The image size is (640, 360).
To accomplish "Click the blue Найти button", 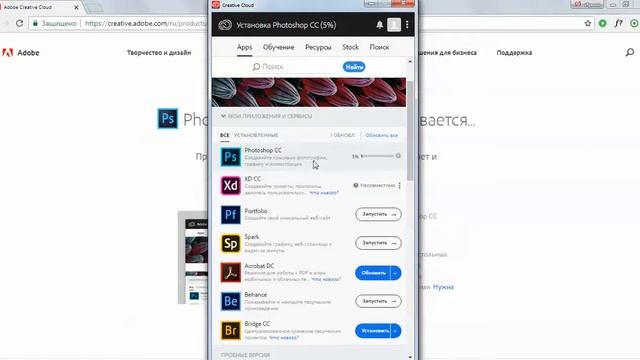I will click(x=354, y=67).
